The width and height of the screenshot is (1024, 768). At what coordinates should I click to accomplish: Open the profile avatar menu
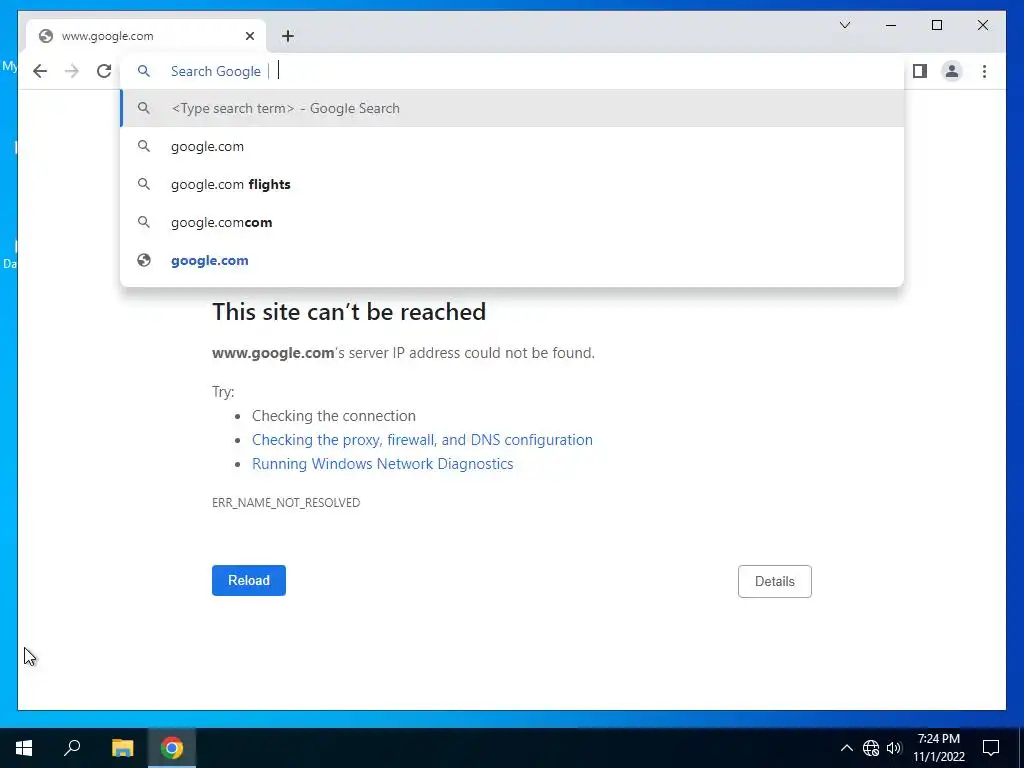(952, 71)
